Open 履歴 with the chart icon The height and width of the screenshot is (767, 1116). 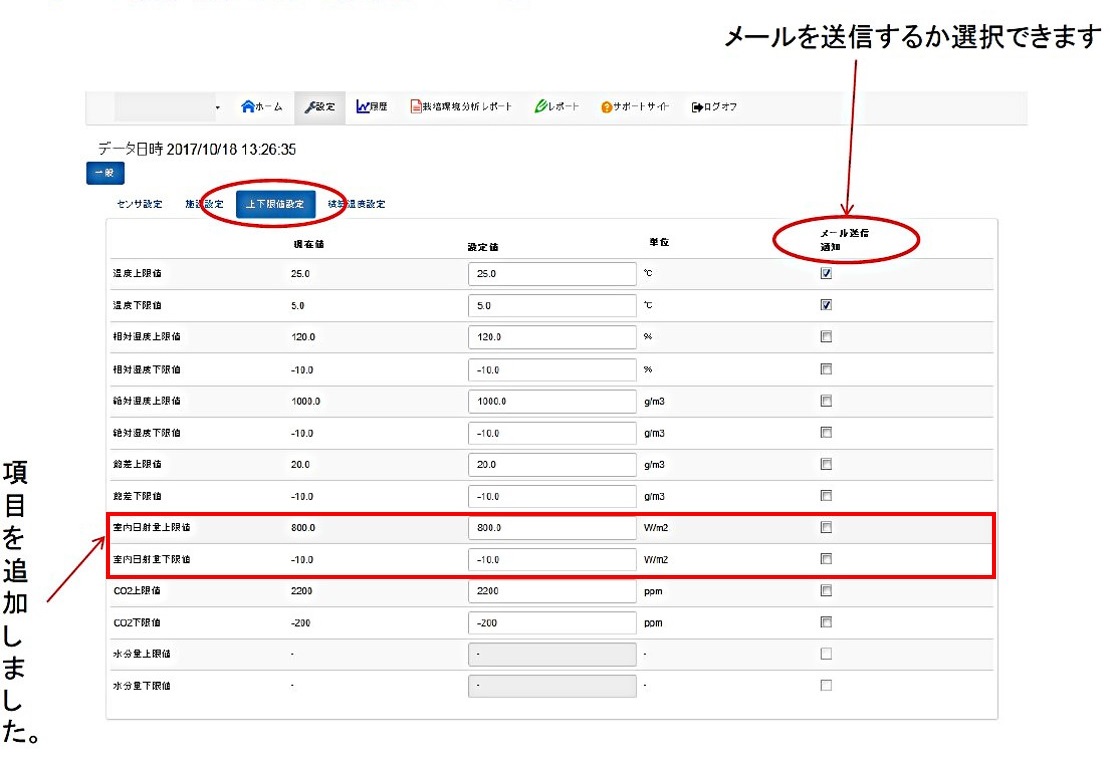[x=363, y=107]
